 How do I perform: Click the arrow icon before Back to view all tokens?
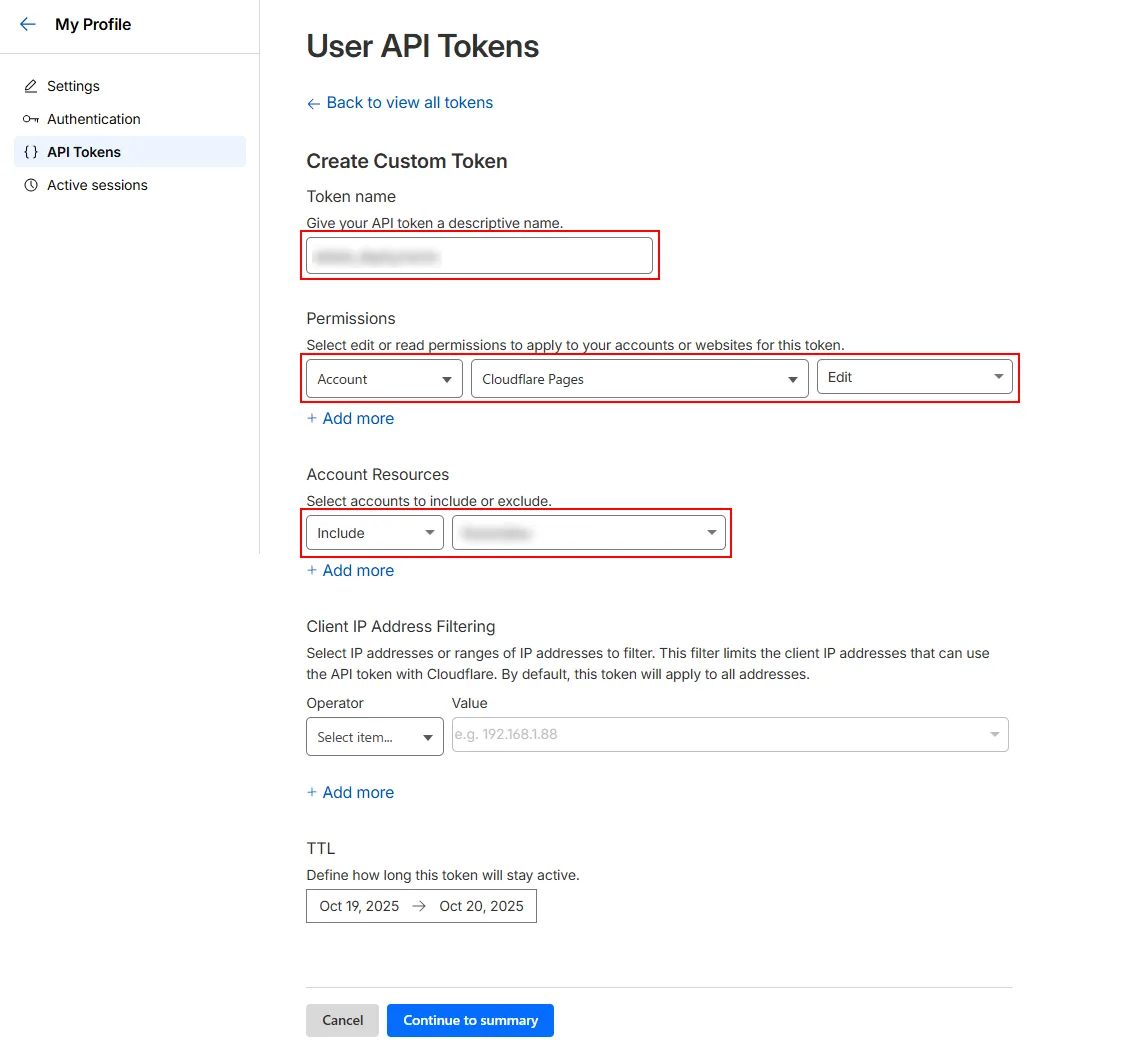[x=313, y=103]
